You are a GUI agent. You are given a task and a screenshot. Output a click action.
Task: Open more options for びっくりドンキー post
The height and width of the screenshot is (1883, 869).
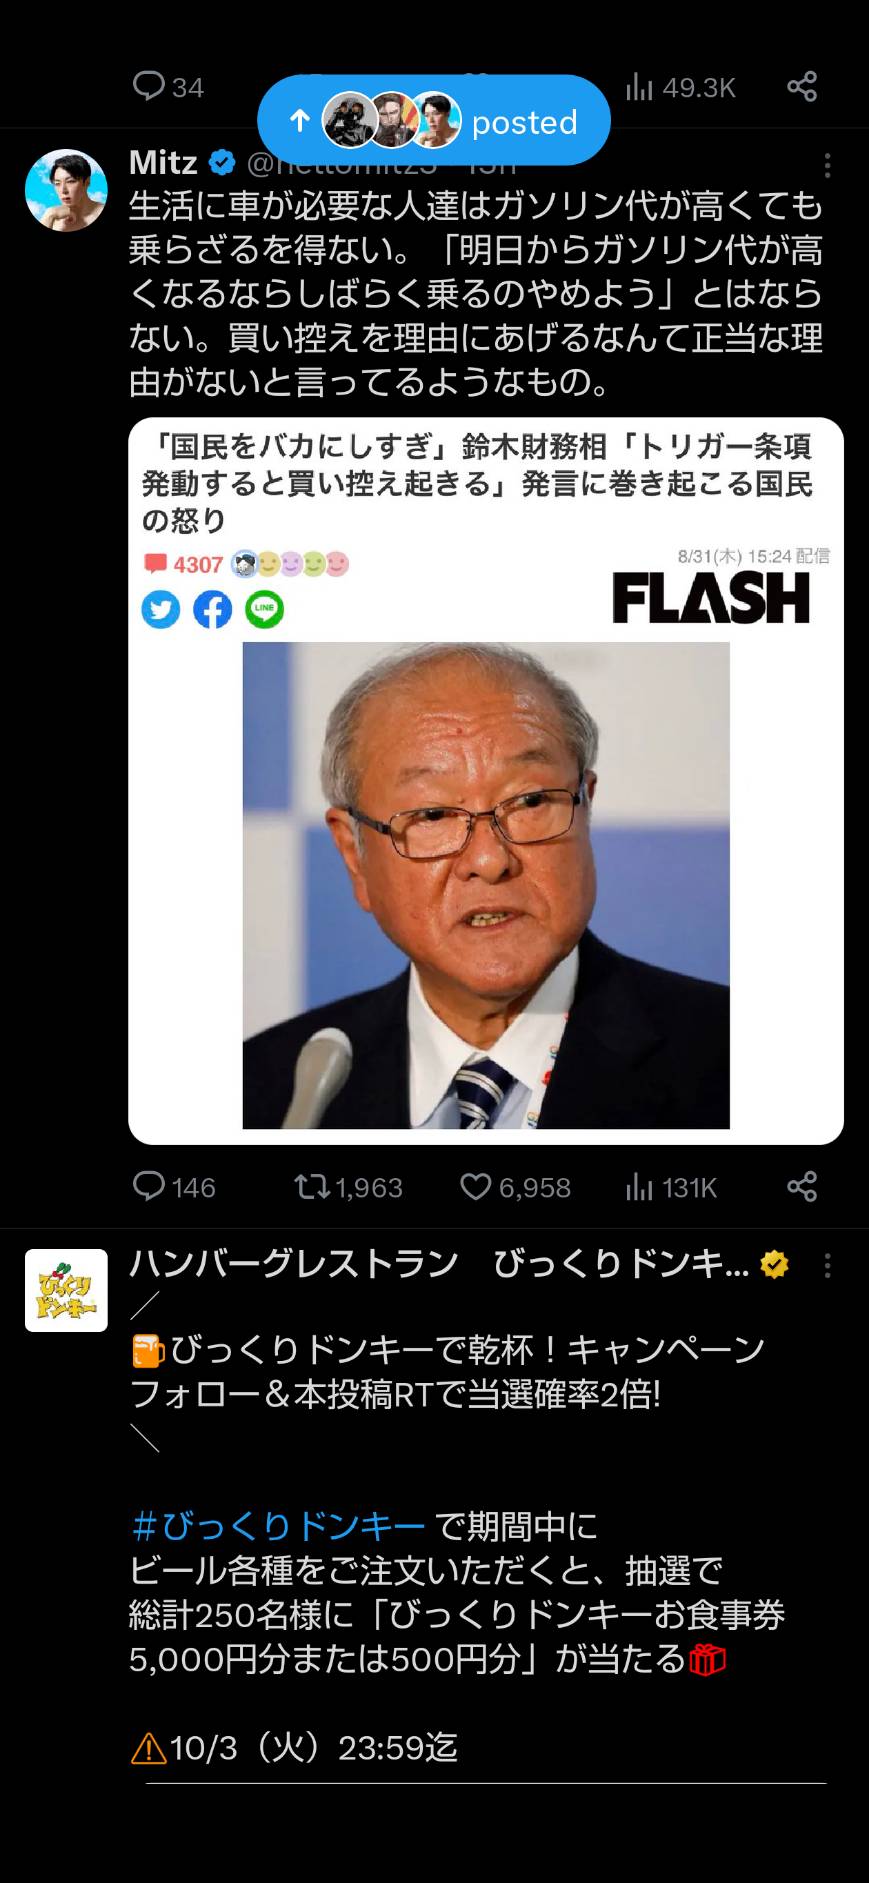click(x=827, y=1265)
